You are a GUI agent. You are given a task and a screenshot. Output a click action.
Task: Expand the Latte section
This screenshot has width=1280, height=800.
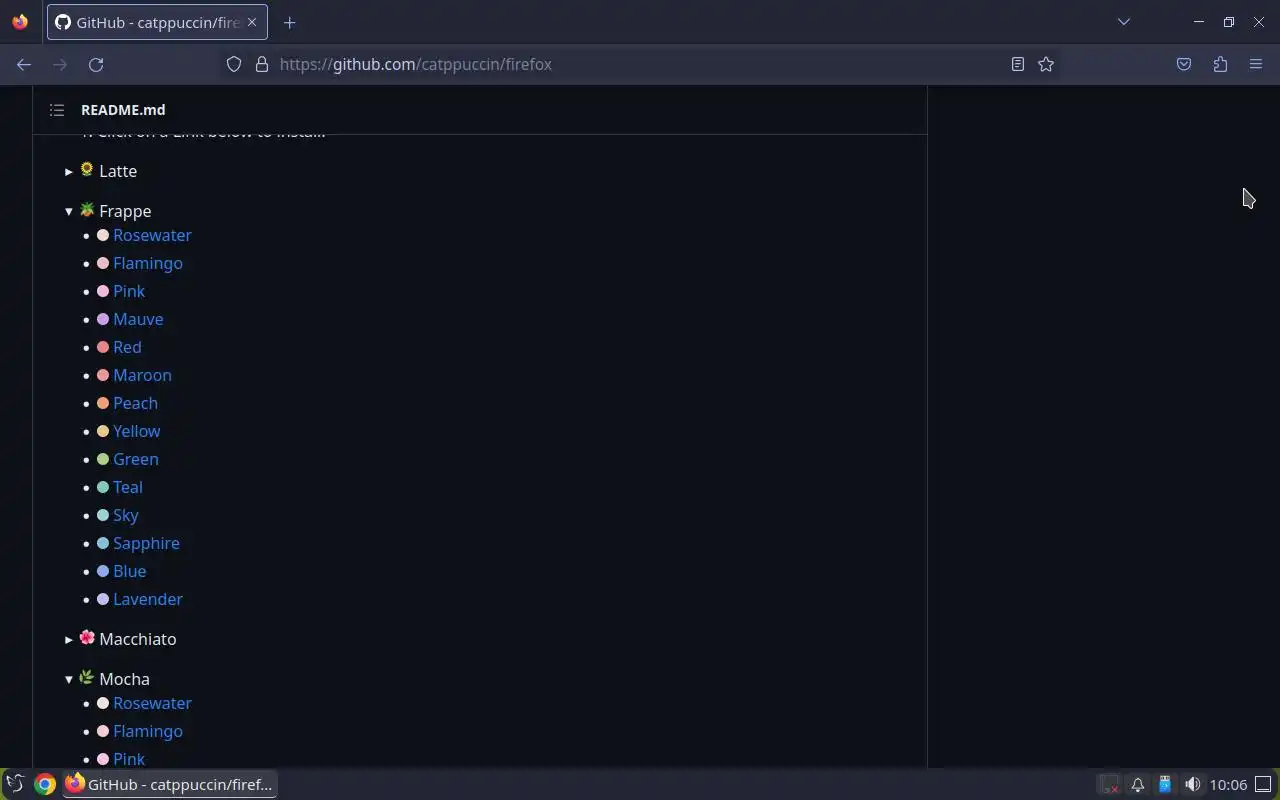(x=101, y=171)
